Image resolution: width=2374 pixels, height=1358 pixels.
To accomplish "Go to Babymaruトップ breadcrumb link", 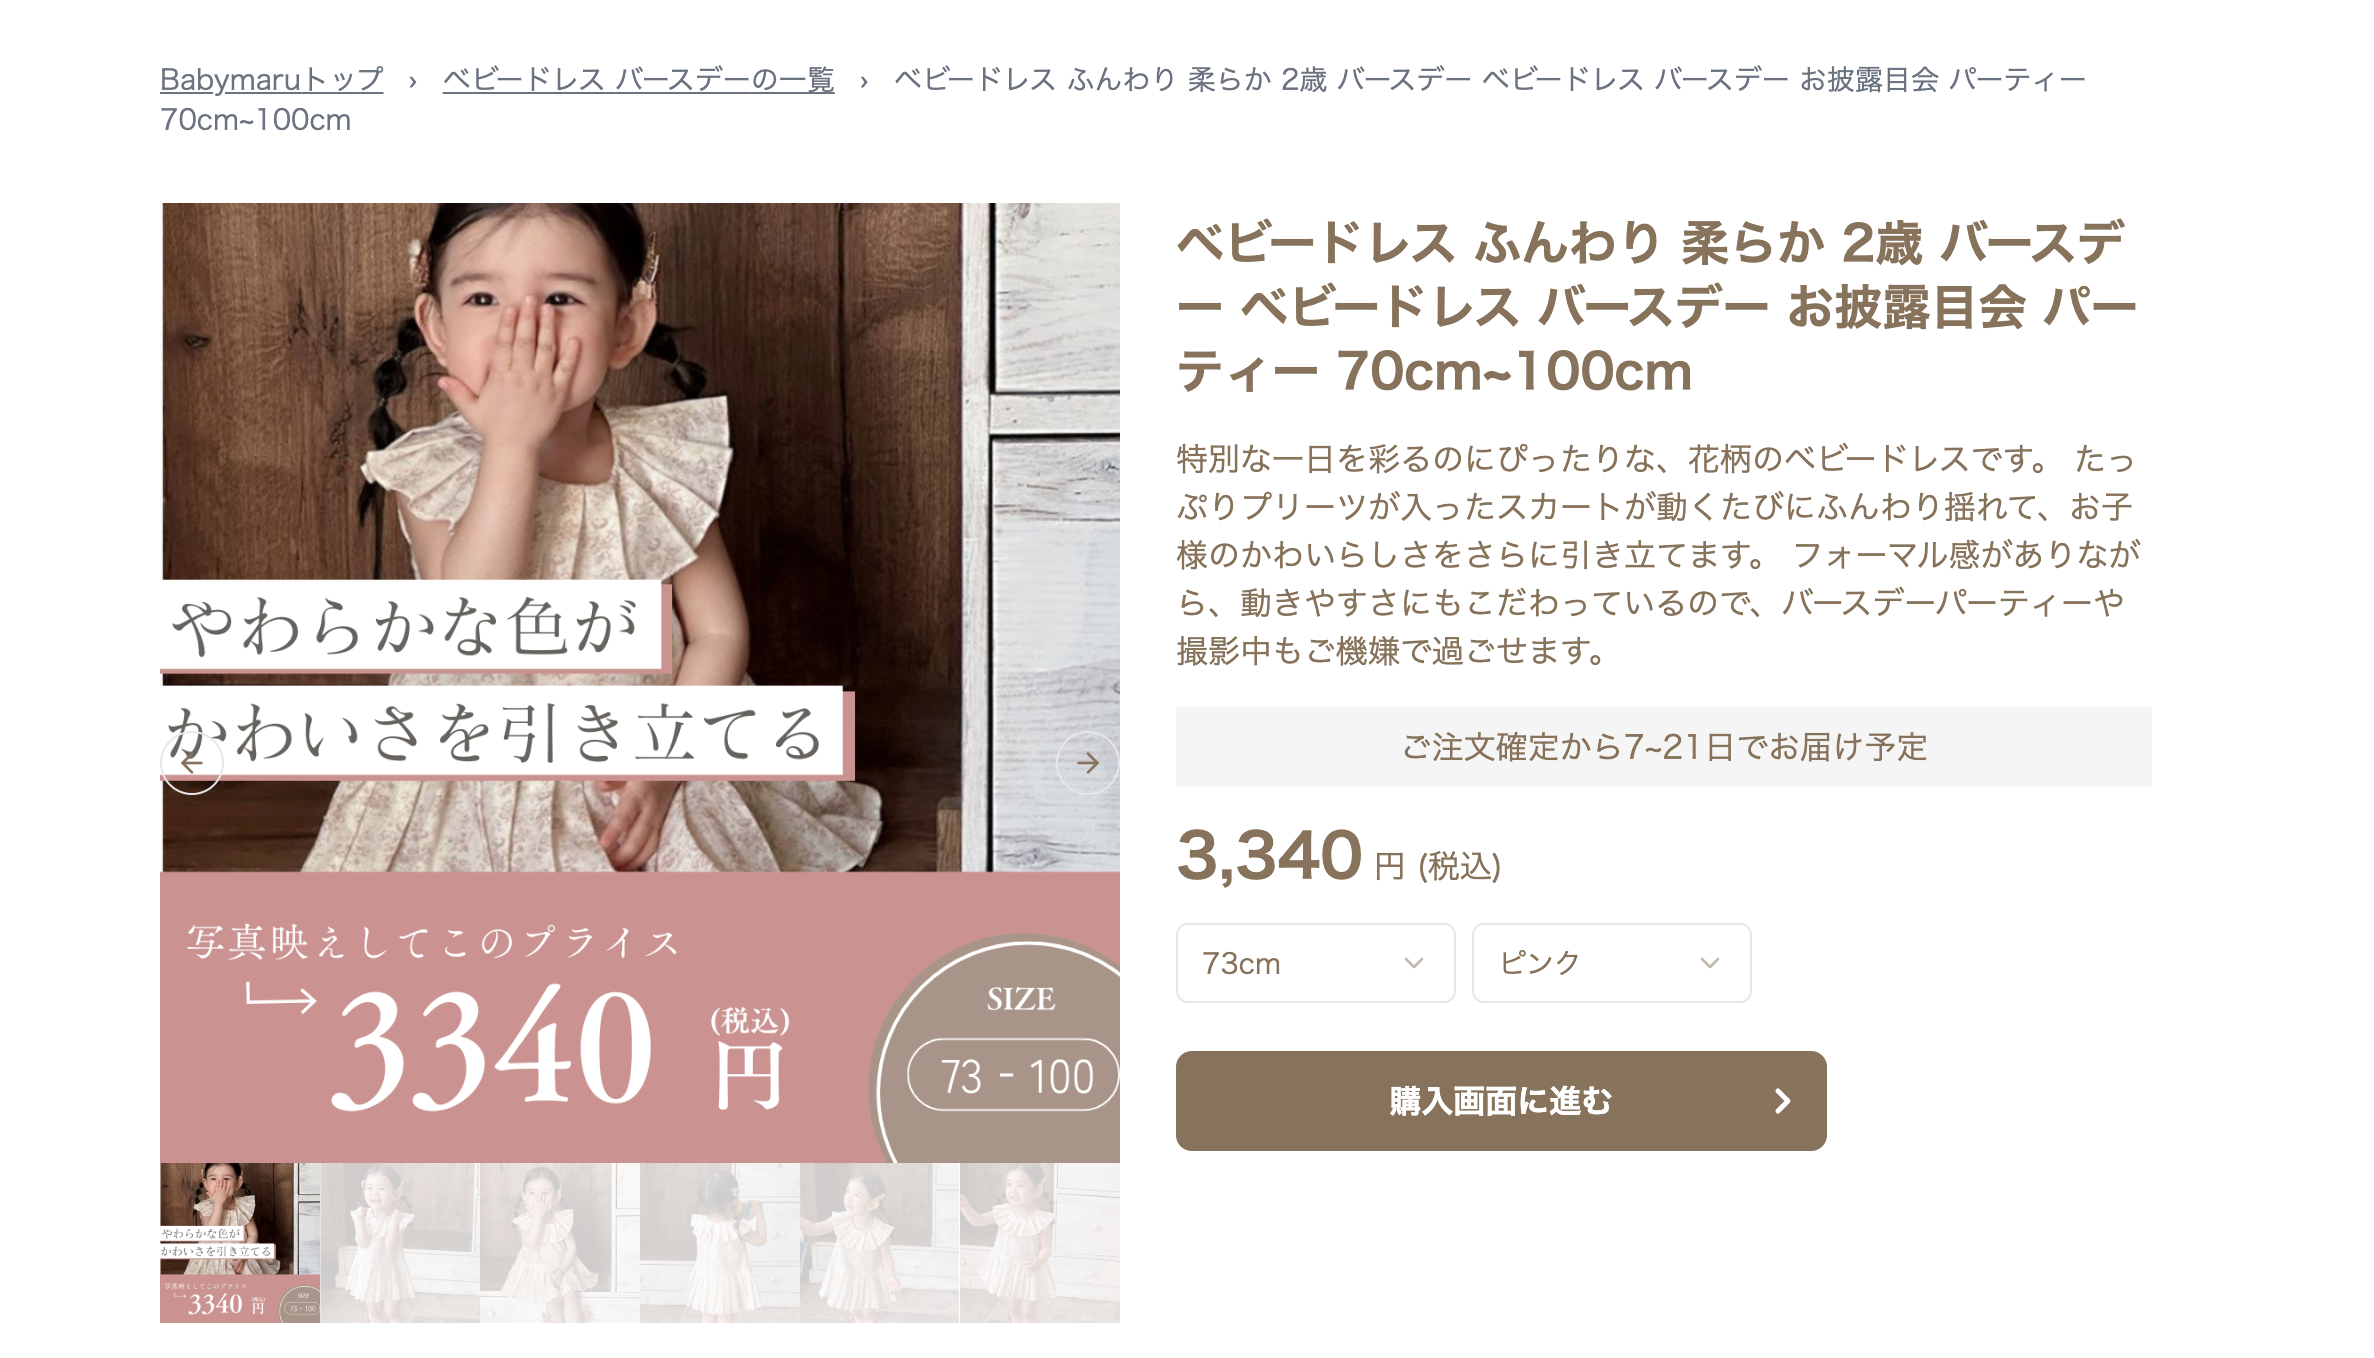I will click(x=272, y=79).
